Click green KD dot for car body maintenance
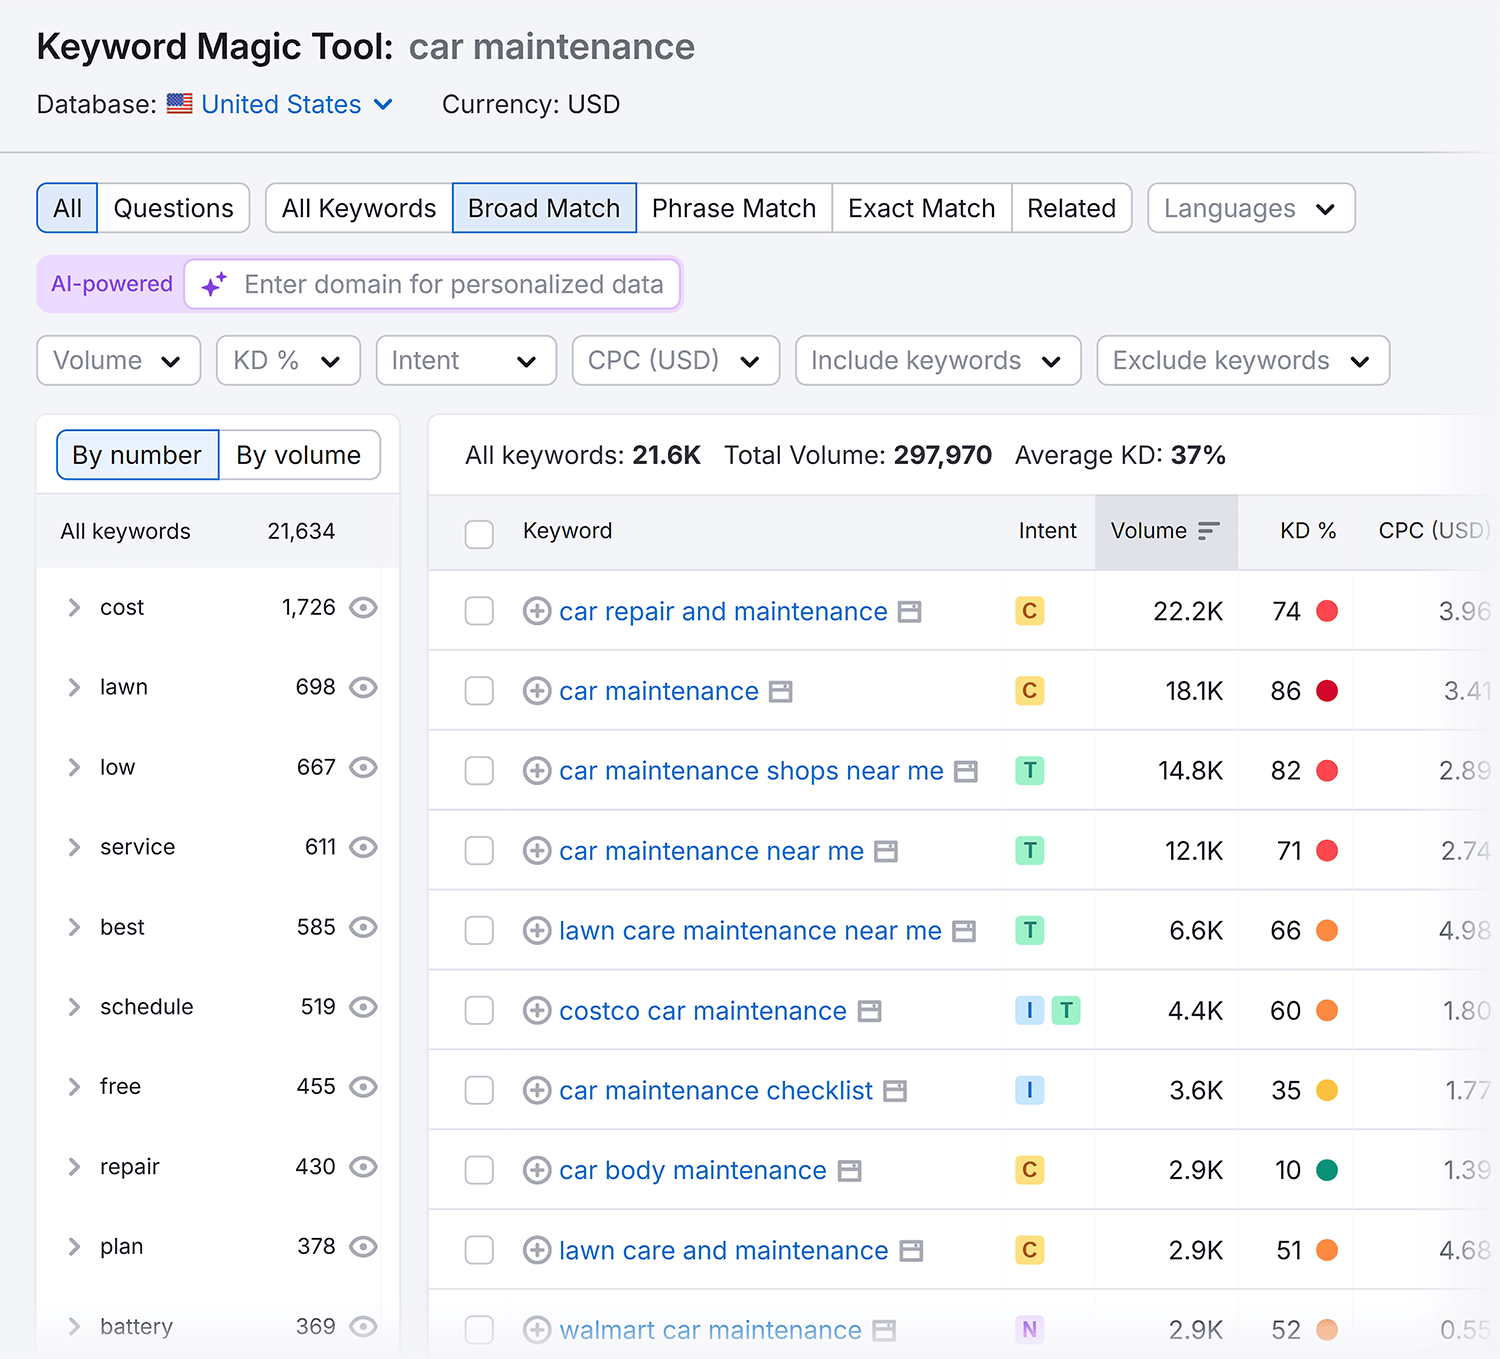The width and height of the screenshot is (1500, 1359). pos(1327,1170)
